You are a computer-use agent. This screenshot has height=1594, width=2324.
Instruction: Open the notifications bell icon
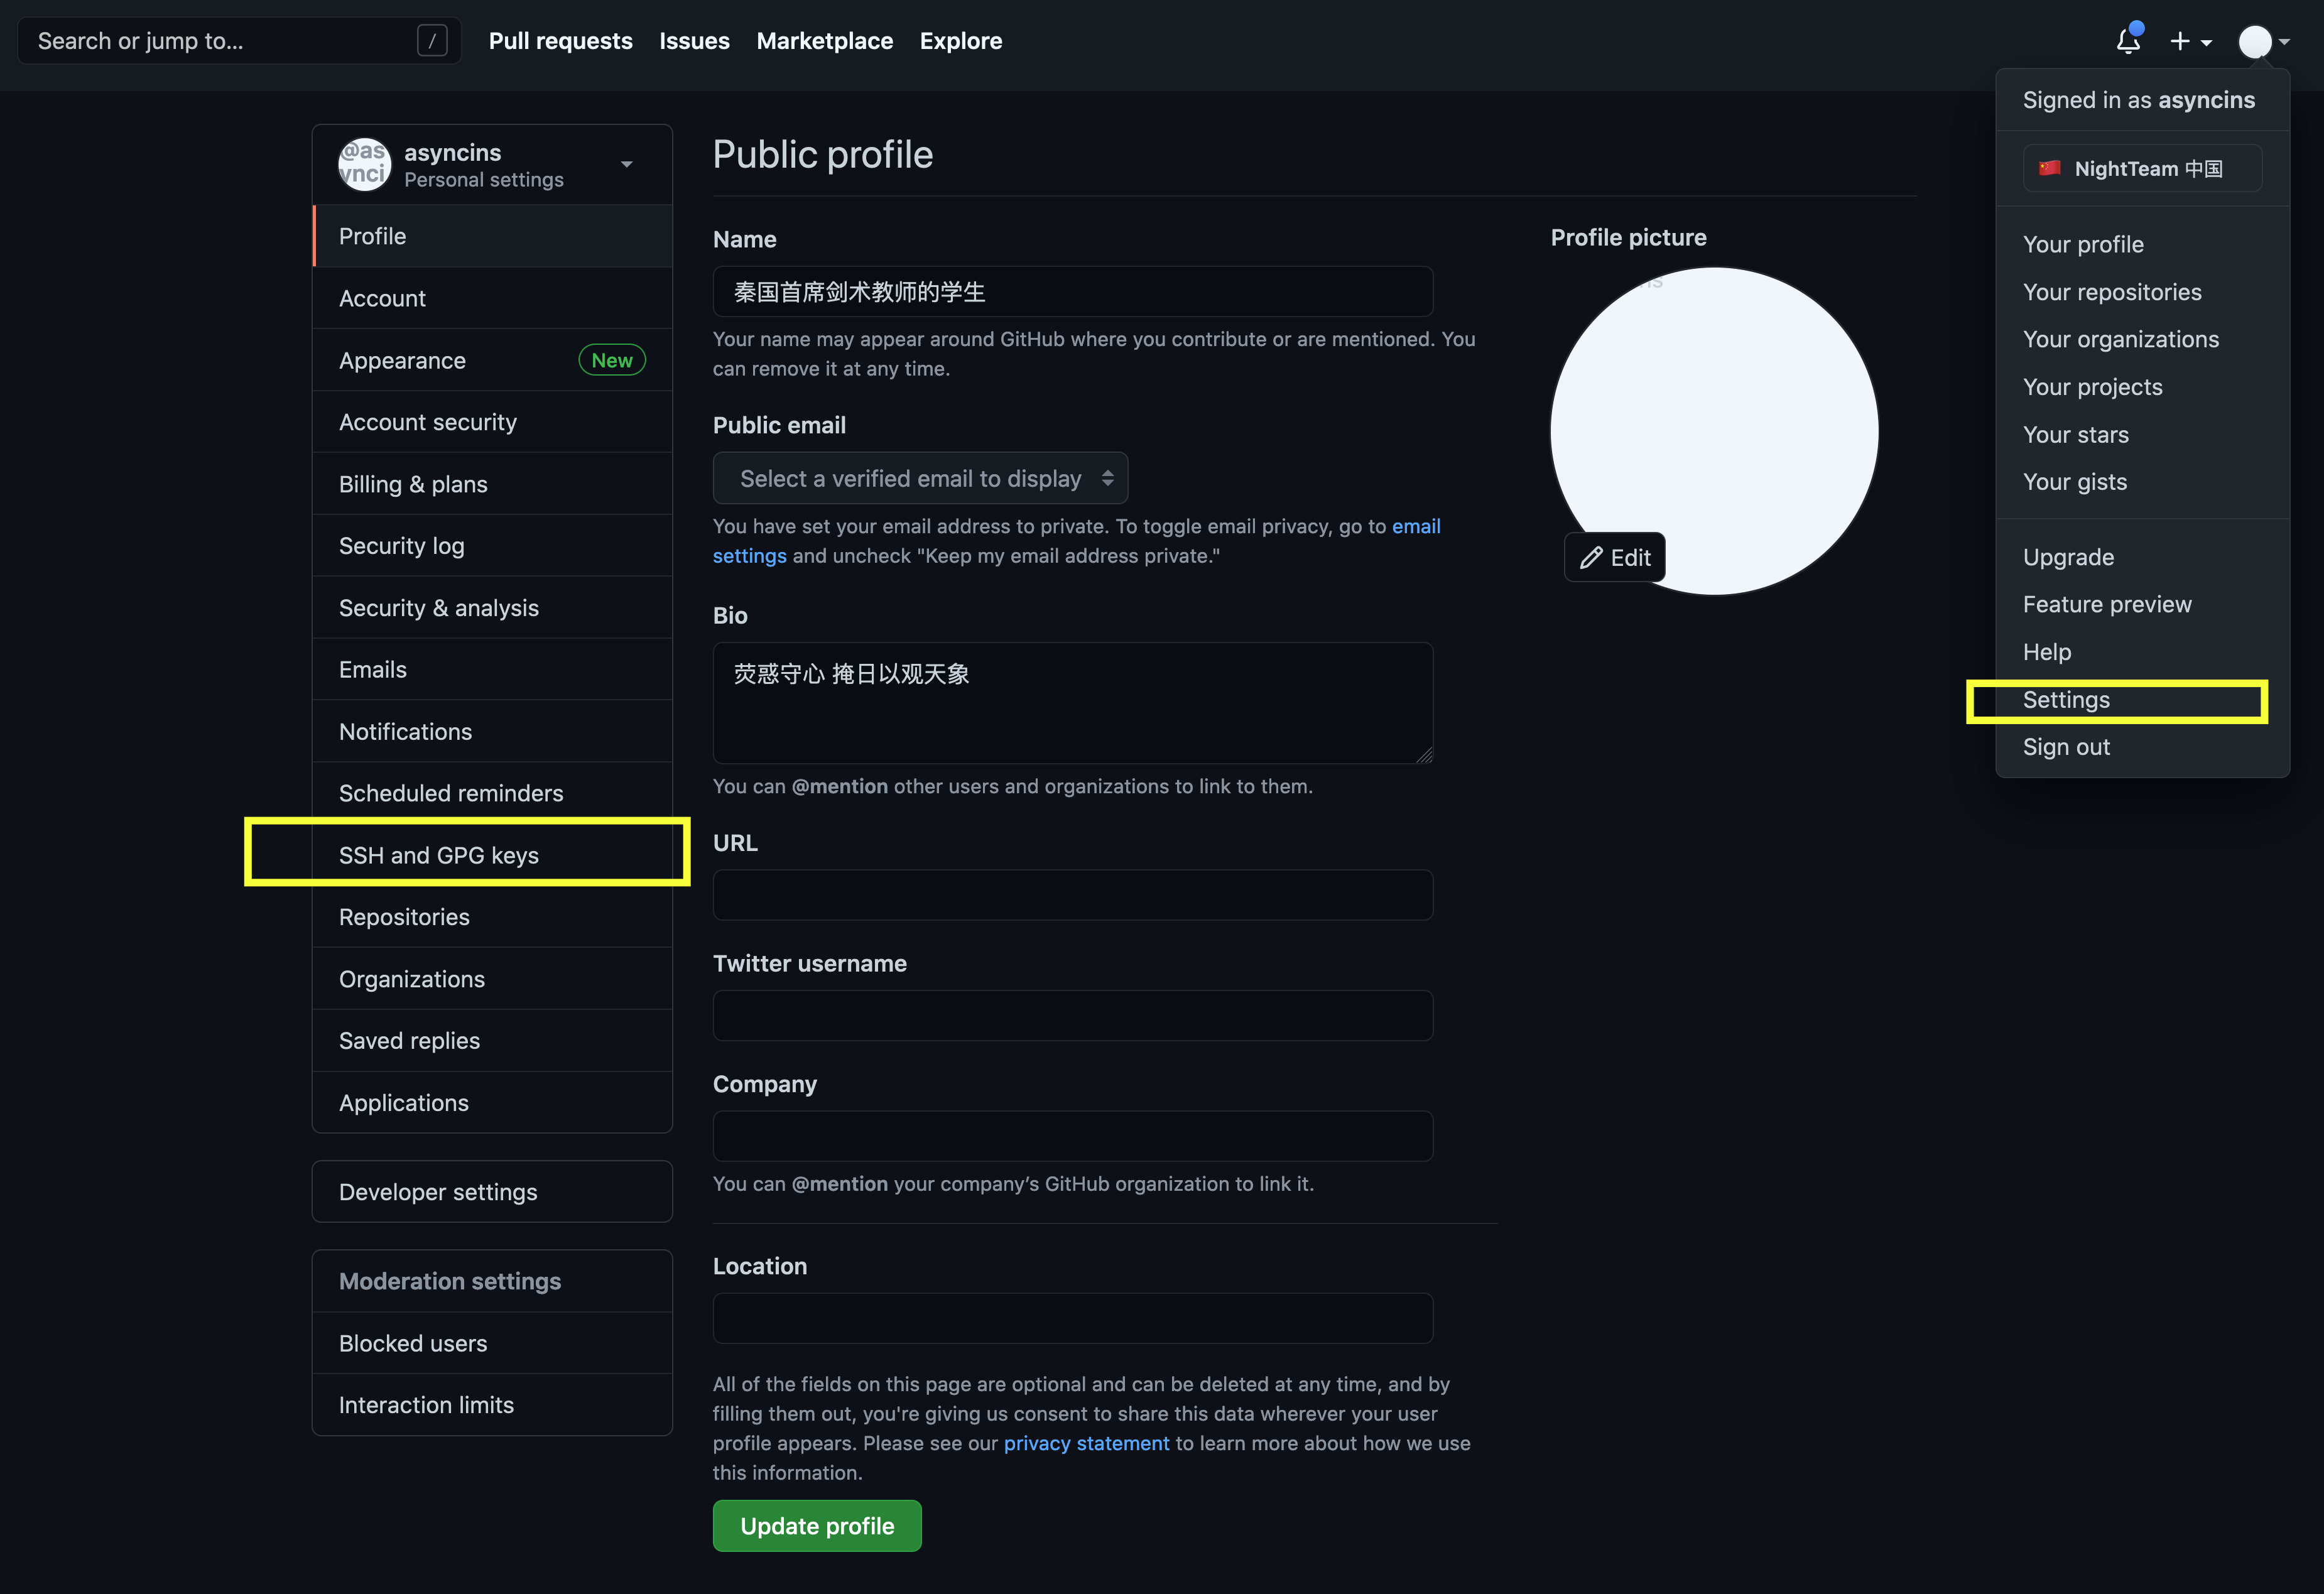[x=2127, y=40]
